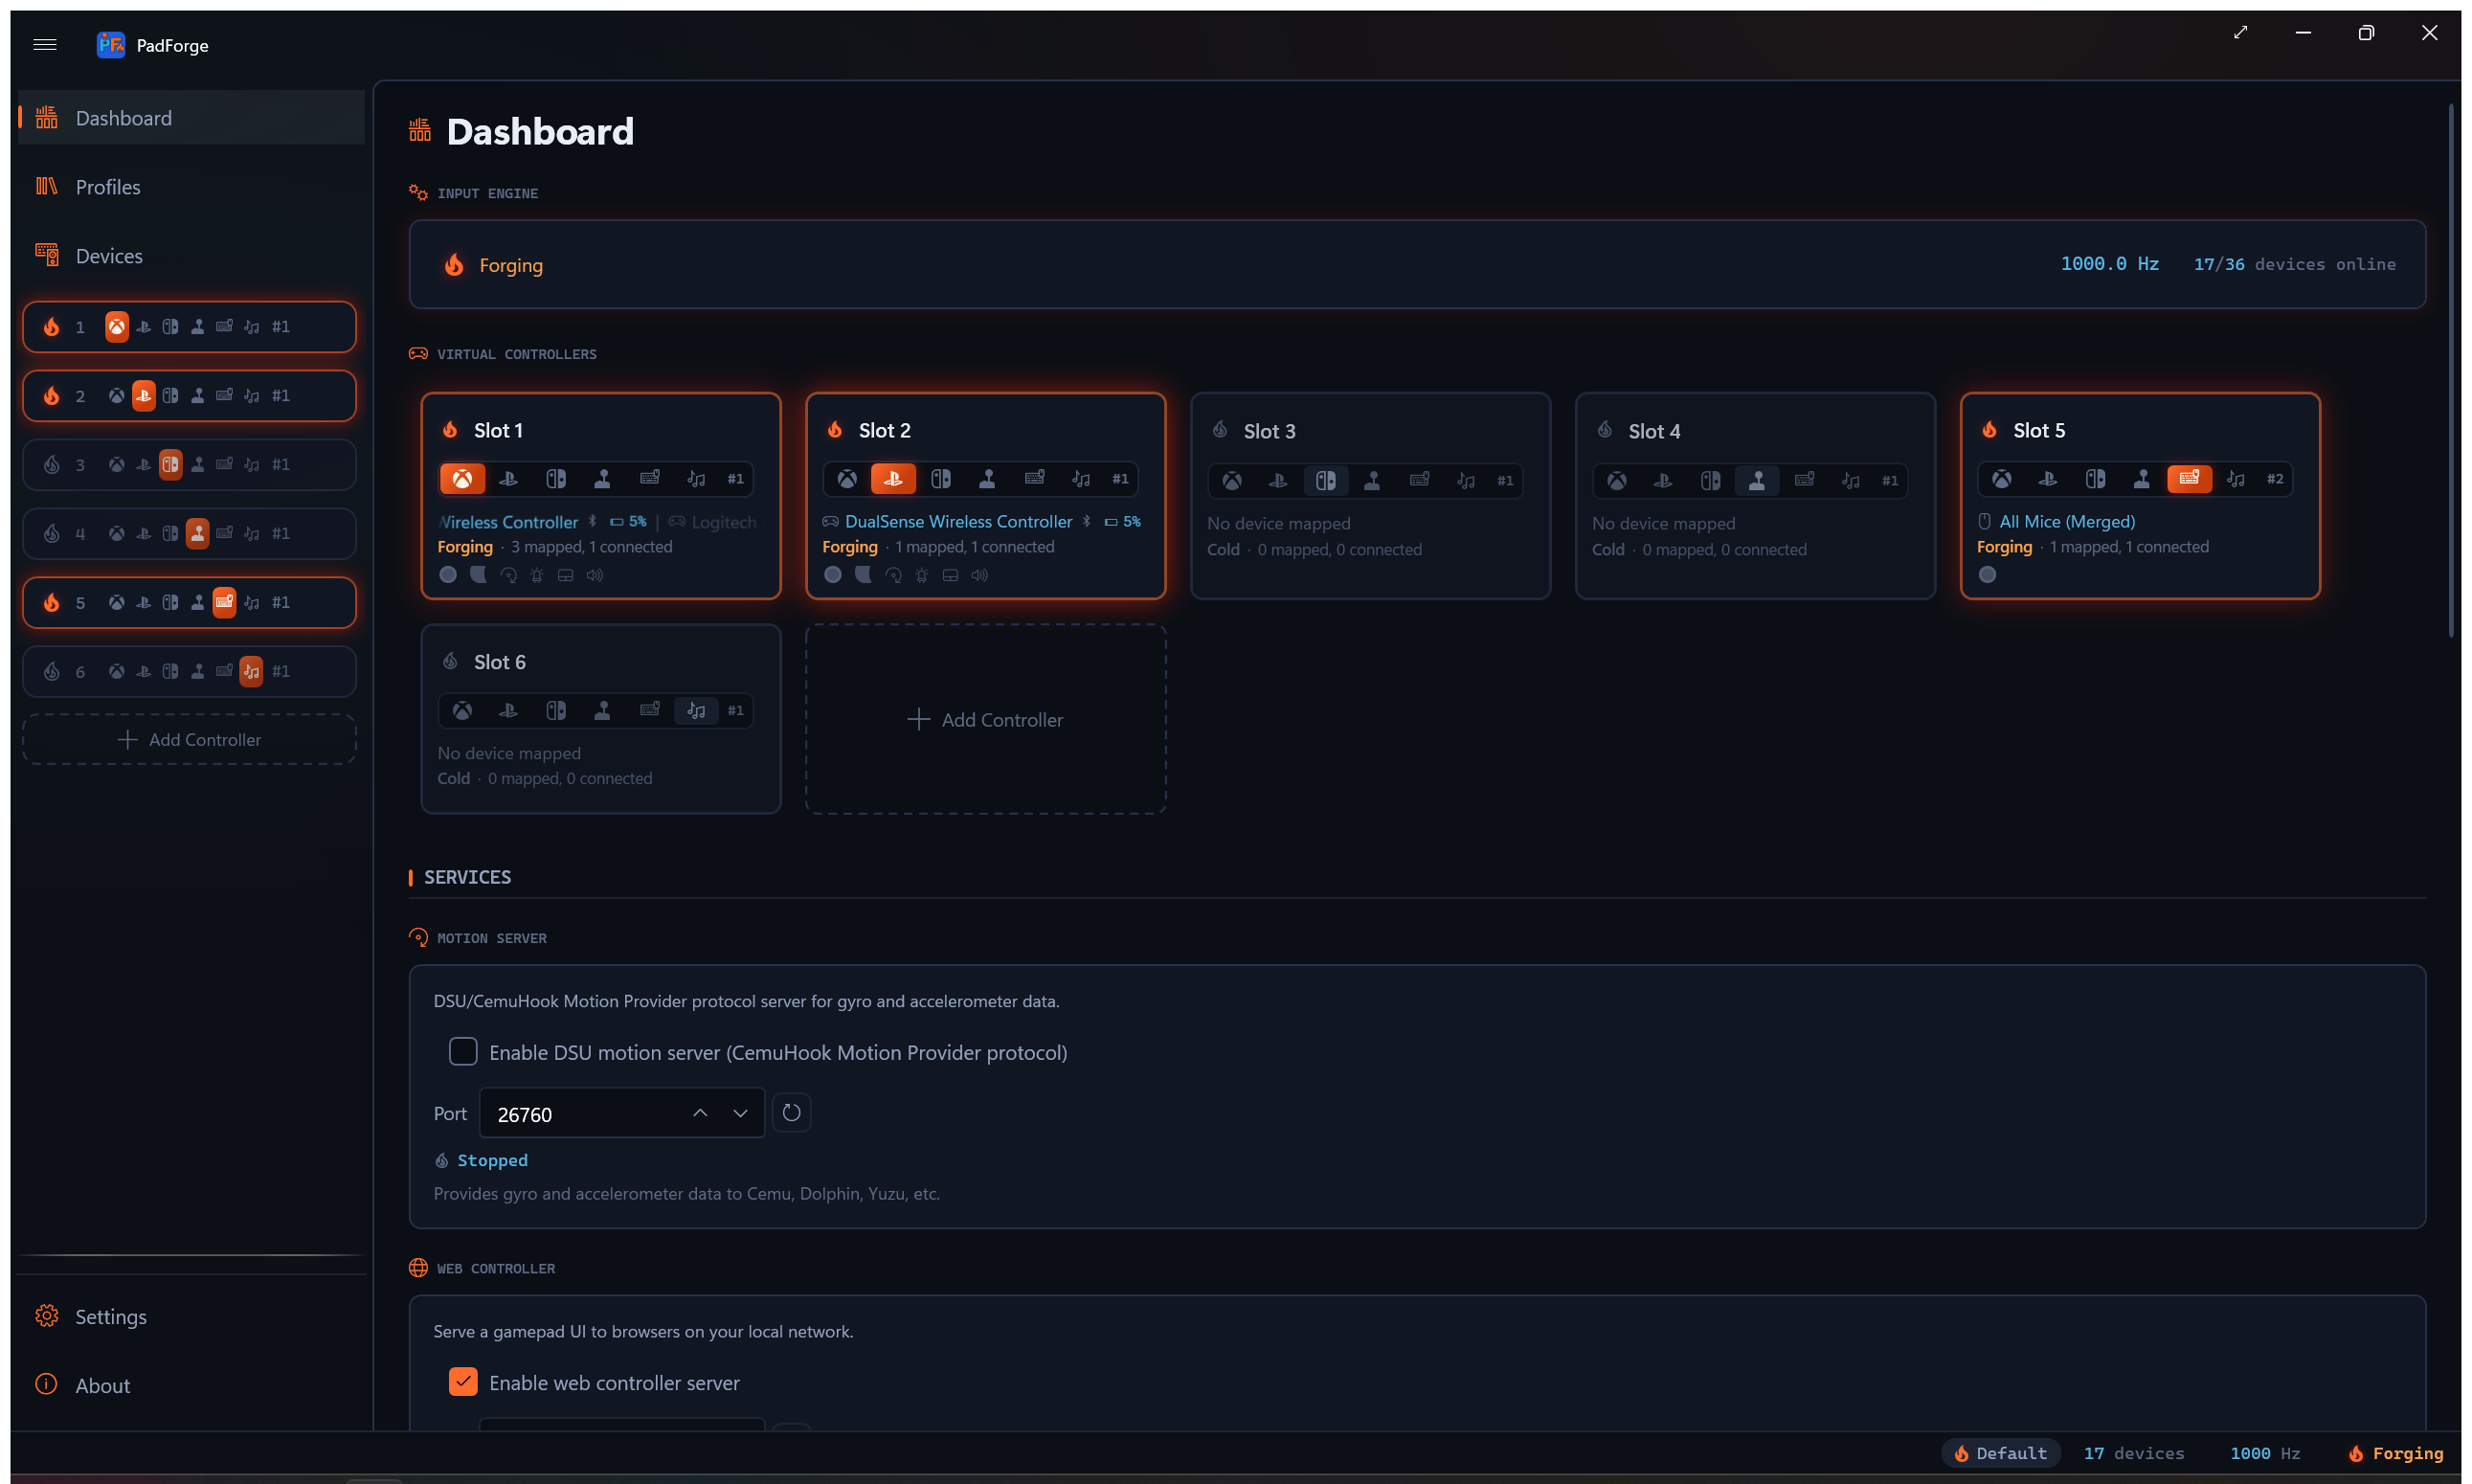This screenshot has height=1484, width=2472.
Task: Toggle Slot 1 flame power in card
Action: pyautogui.click(x=451, y=430)
